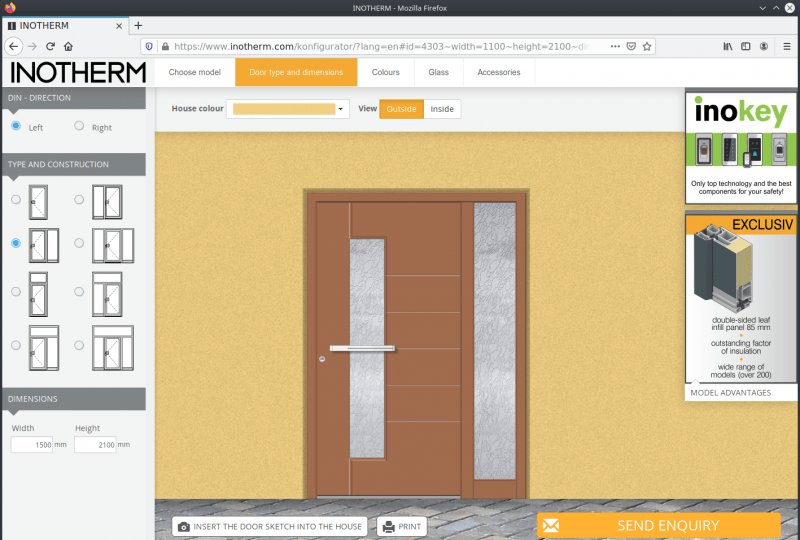
Task: Click the INOTHERM browser tab
Action: [65, 26]
